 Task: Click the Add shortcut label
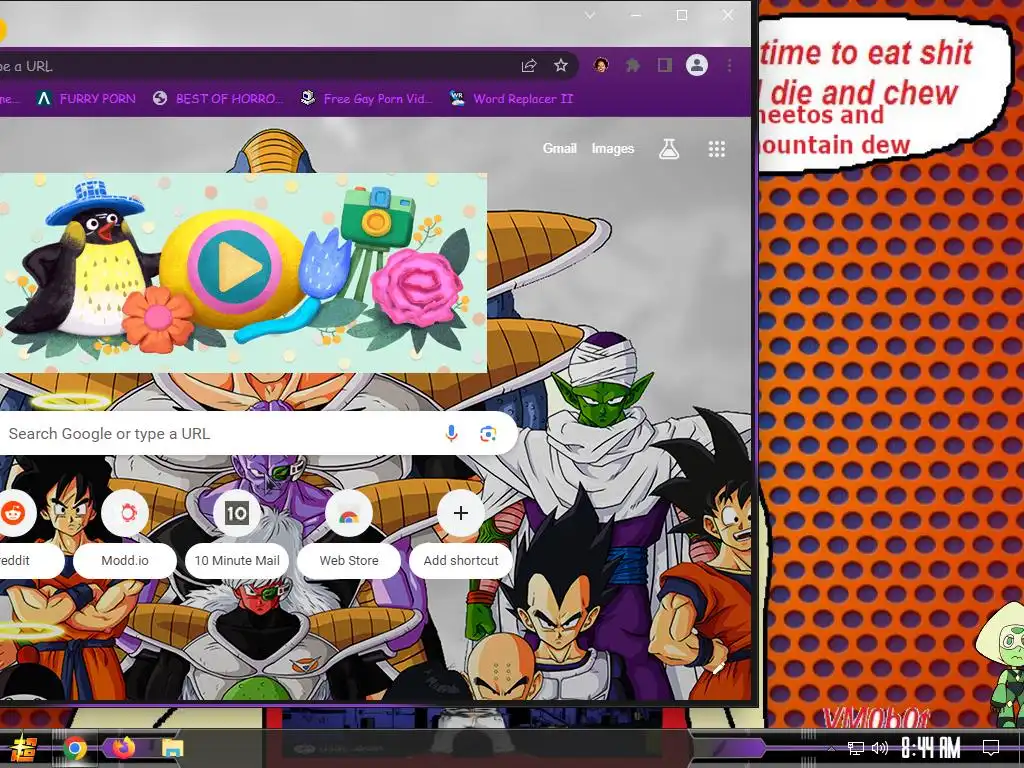[461, 560]
